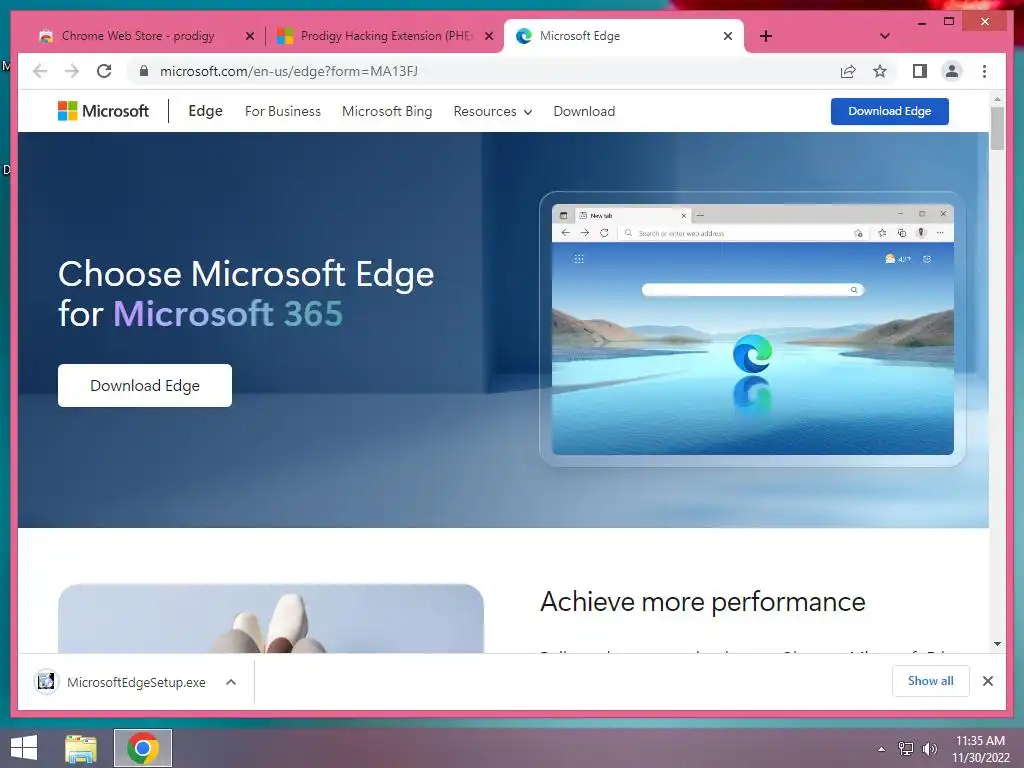This screenshot has height=768, width=1024.
Task: Close the Prodigy Hacking Extension tab
Action: [488, 37]
